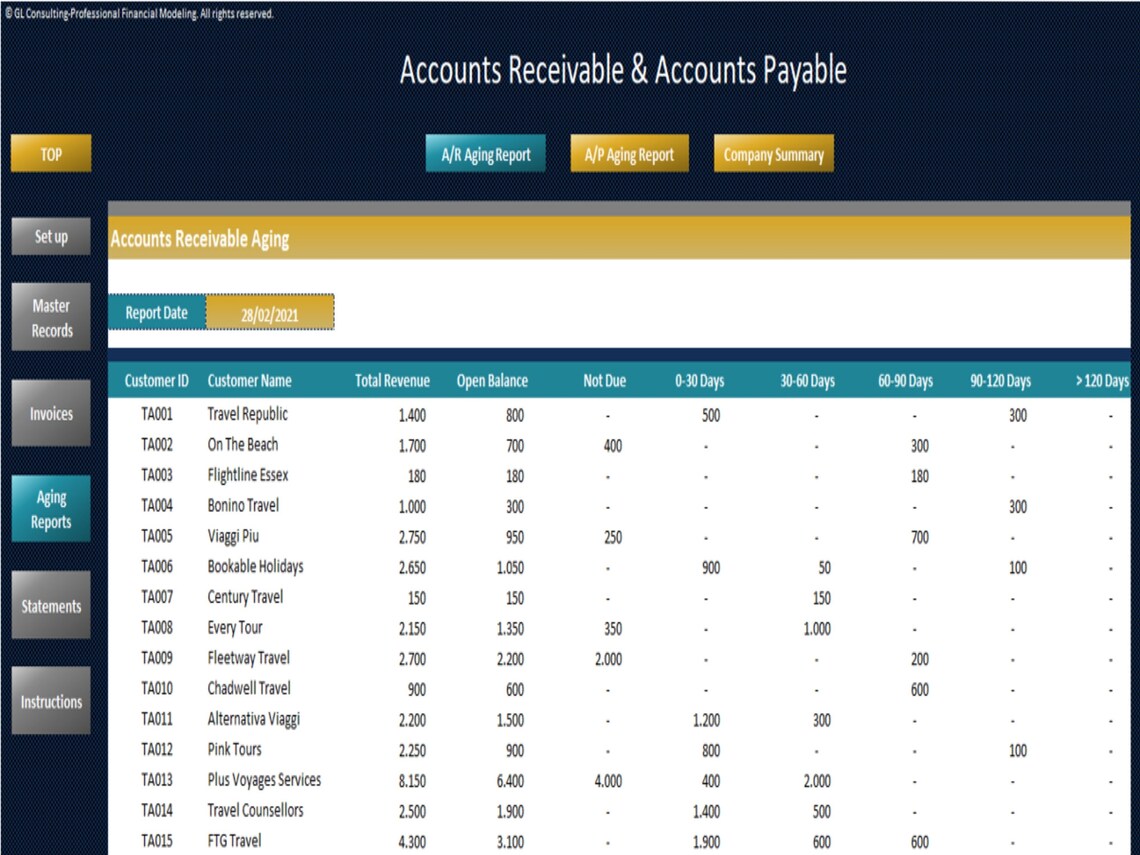Open the A/P Aging Report
This screenshot has height=855, width=1140.
pos(629,153)
